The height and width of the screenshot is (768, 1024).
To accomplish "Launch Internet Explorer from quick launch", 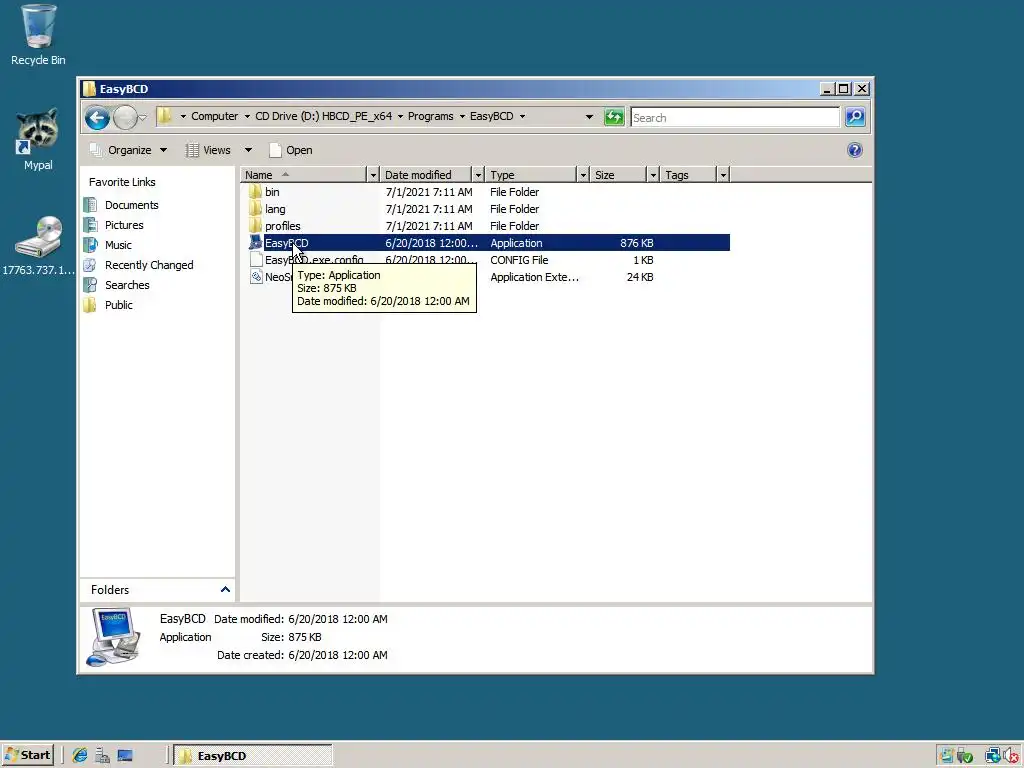I will [x=80, y=756].
